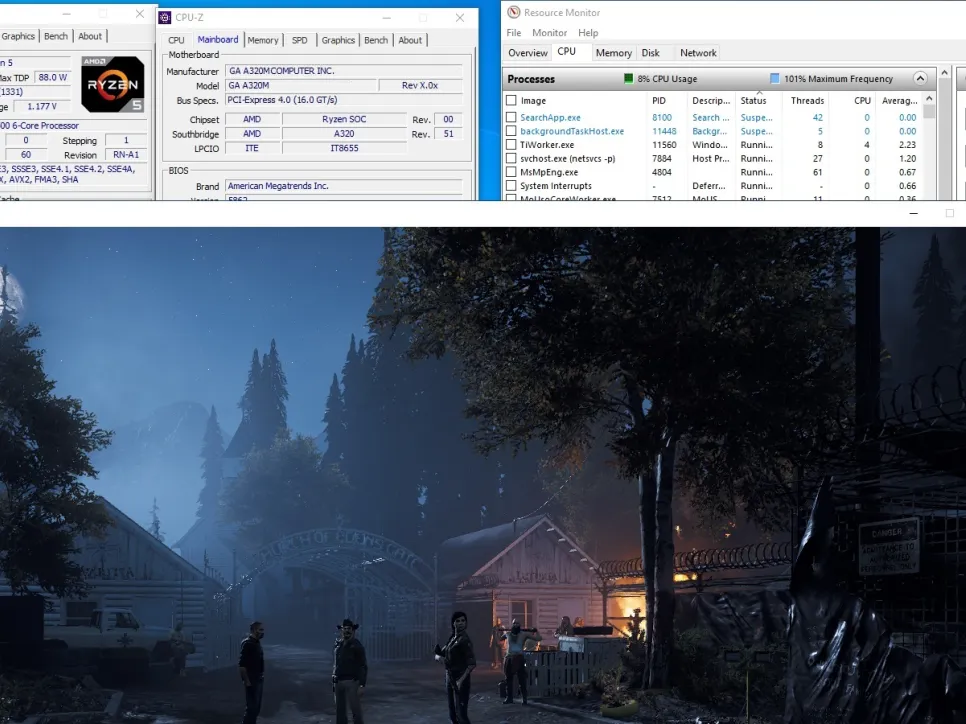Open the Graphics tab in front CPU-Z window
The image size is (966, 724).
click(338, 40)
